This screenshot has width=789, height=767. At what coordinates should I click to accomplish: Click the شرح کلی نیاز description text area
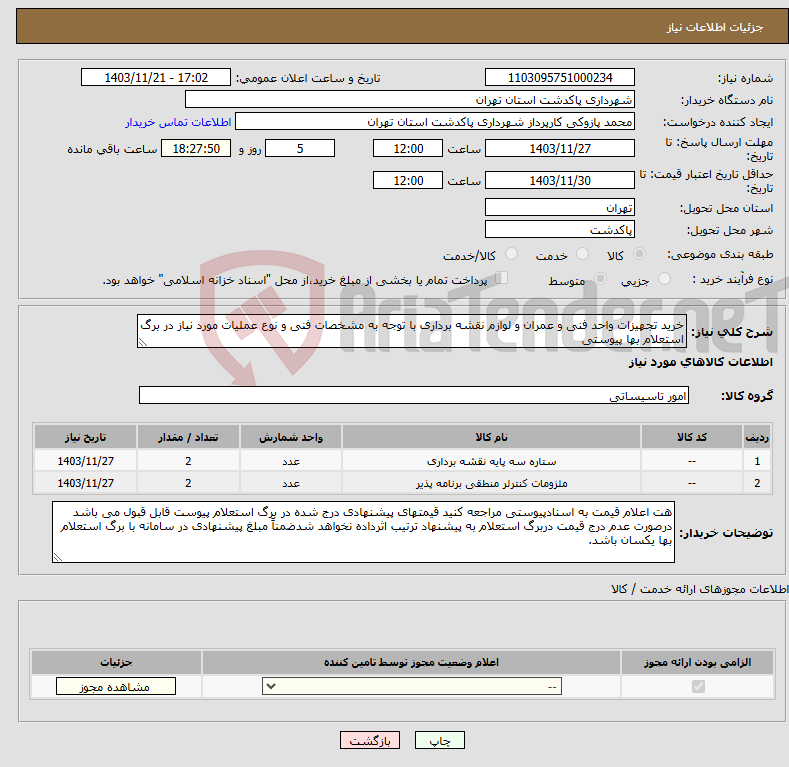[x=412, y=332]
